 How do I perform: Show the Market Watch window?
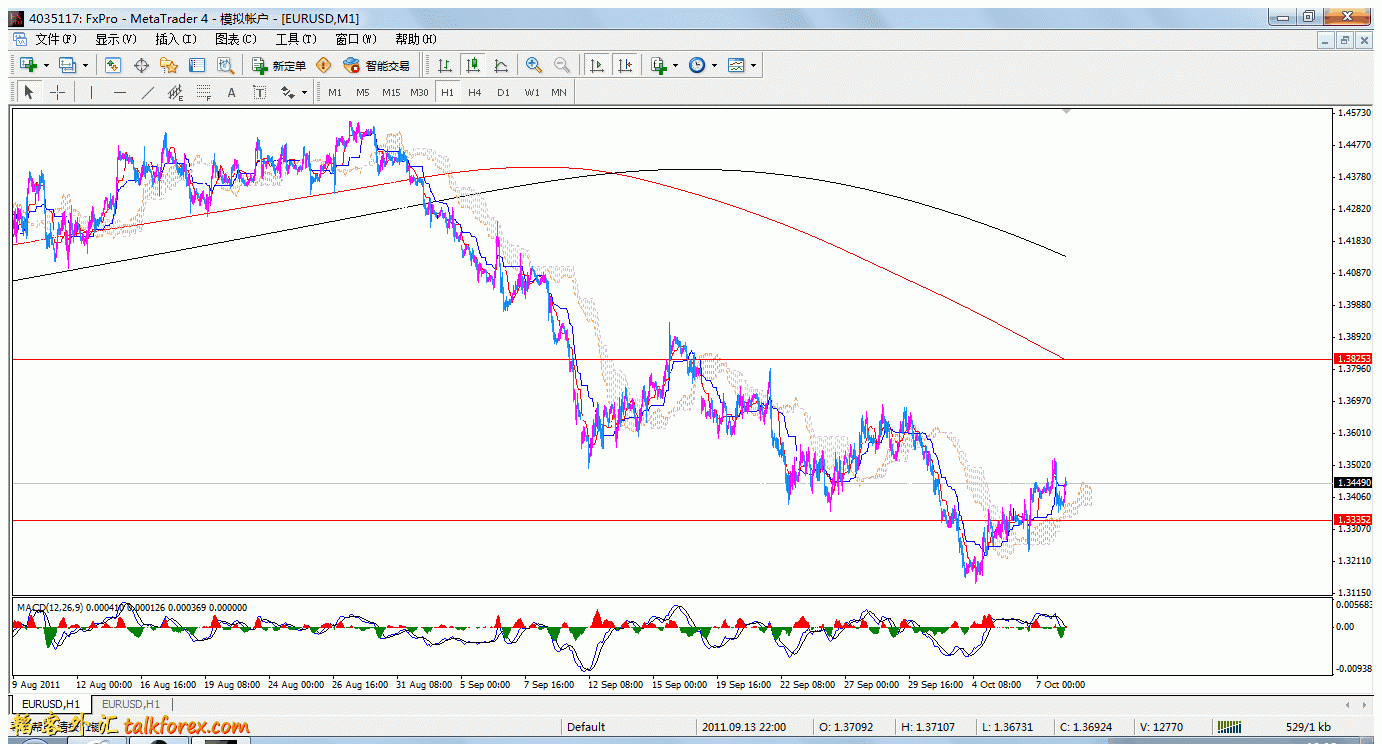pos(113,65)
